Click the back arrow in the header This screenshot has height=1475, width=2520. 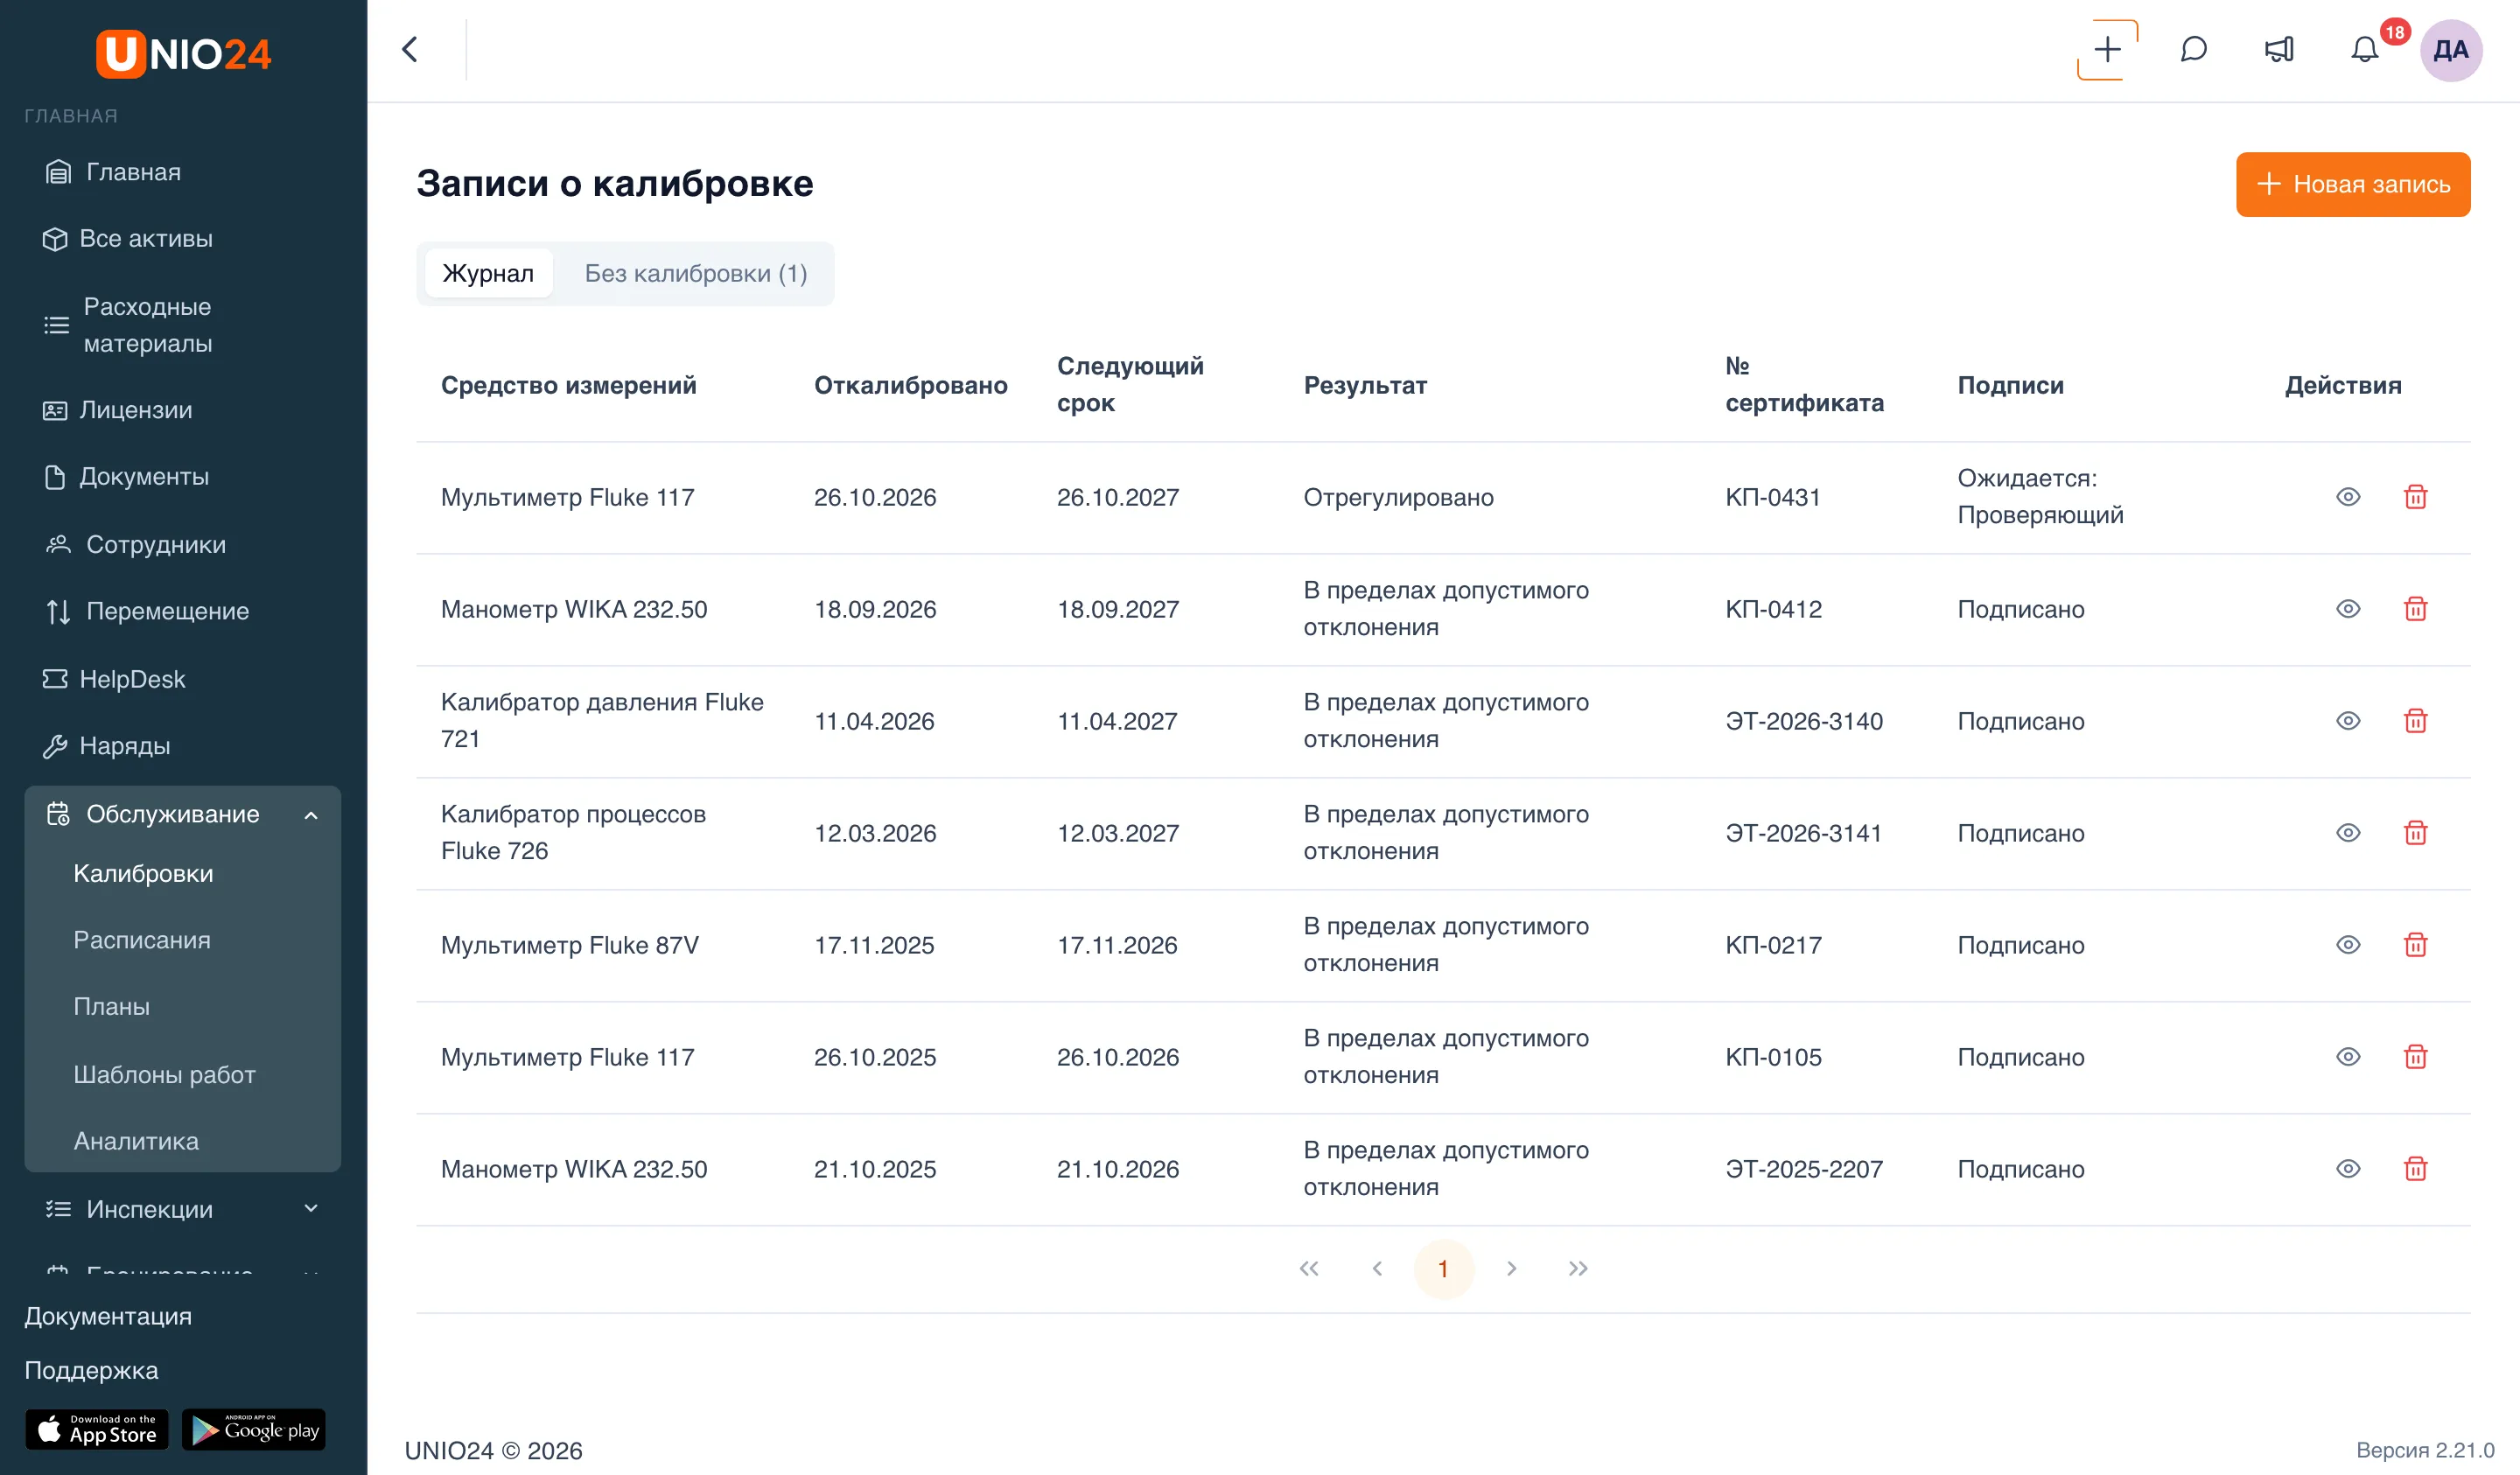tap(410, 49)
